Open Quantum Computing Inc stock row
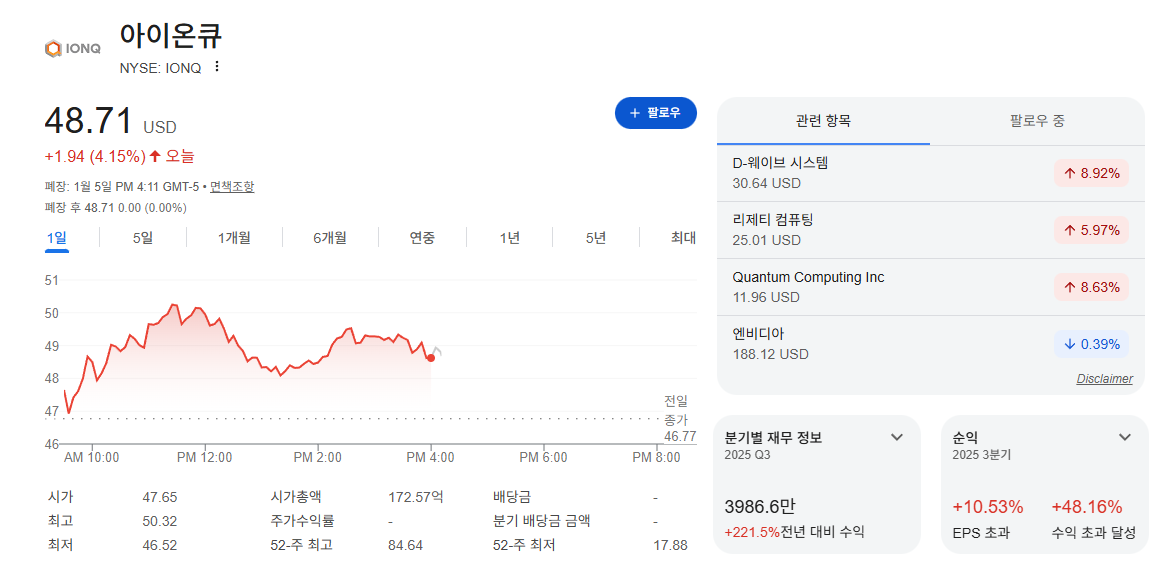The height and width of the screenshot is (574, 1168). [x=930, y=287]
